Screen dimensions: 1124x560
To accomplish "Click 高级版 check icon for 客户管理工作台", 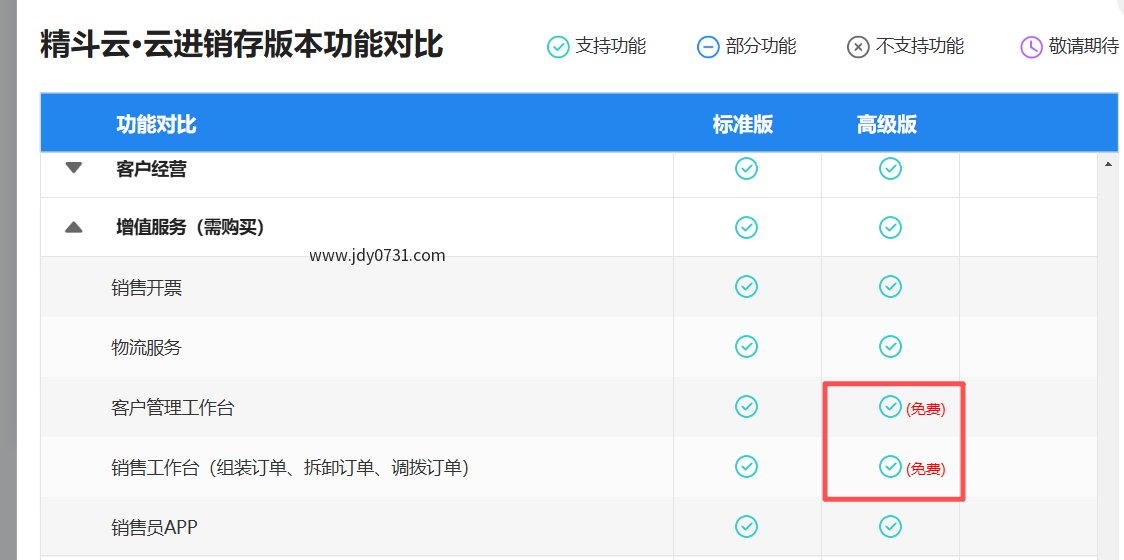I will [x=890, y=407].
